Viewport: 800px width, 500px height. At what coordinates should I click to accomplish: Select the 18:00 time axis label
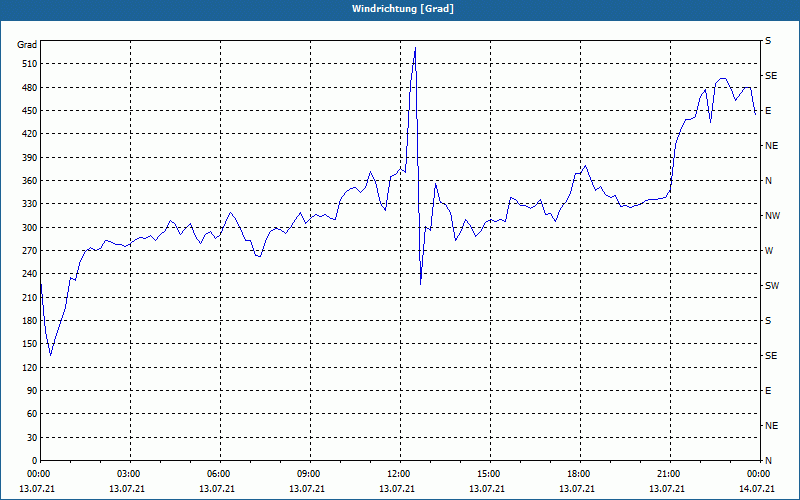coord(577,474)
